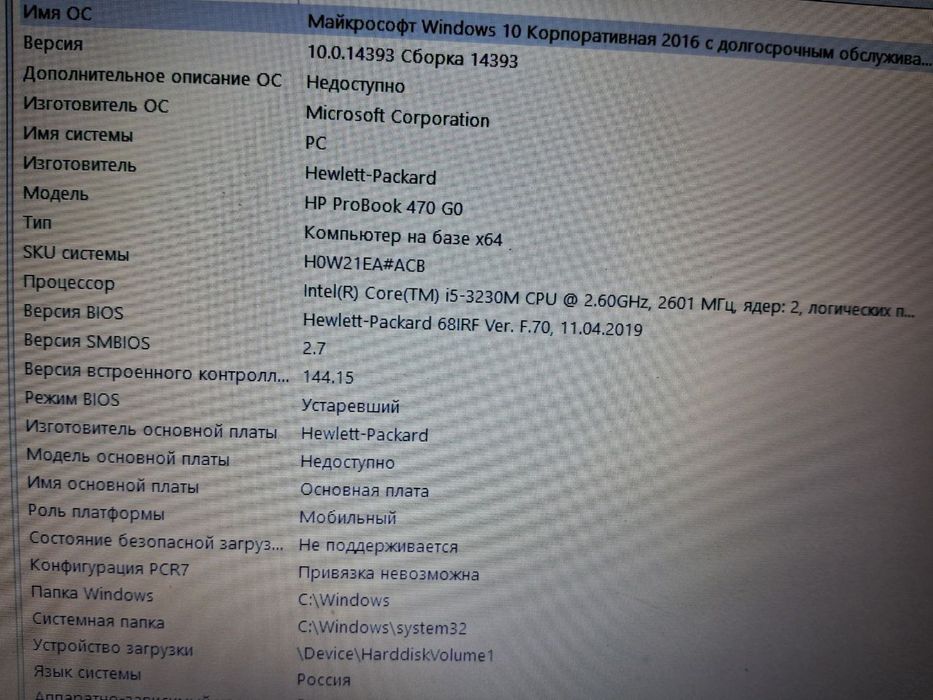The width and height of the screenshot is (933, 700).
Task: Select the 'Системная папка' row label
Action: pos(98,621)
